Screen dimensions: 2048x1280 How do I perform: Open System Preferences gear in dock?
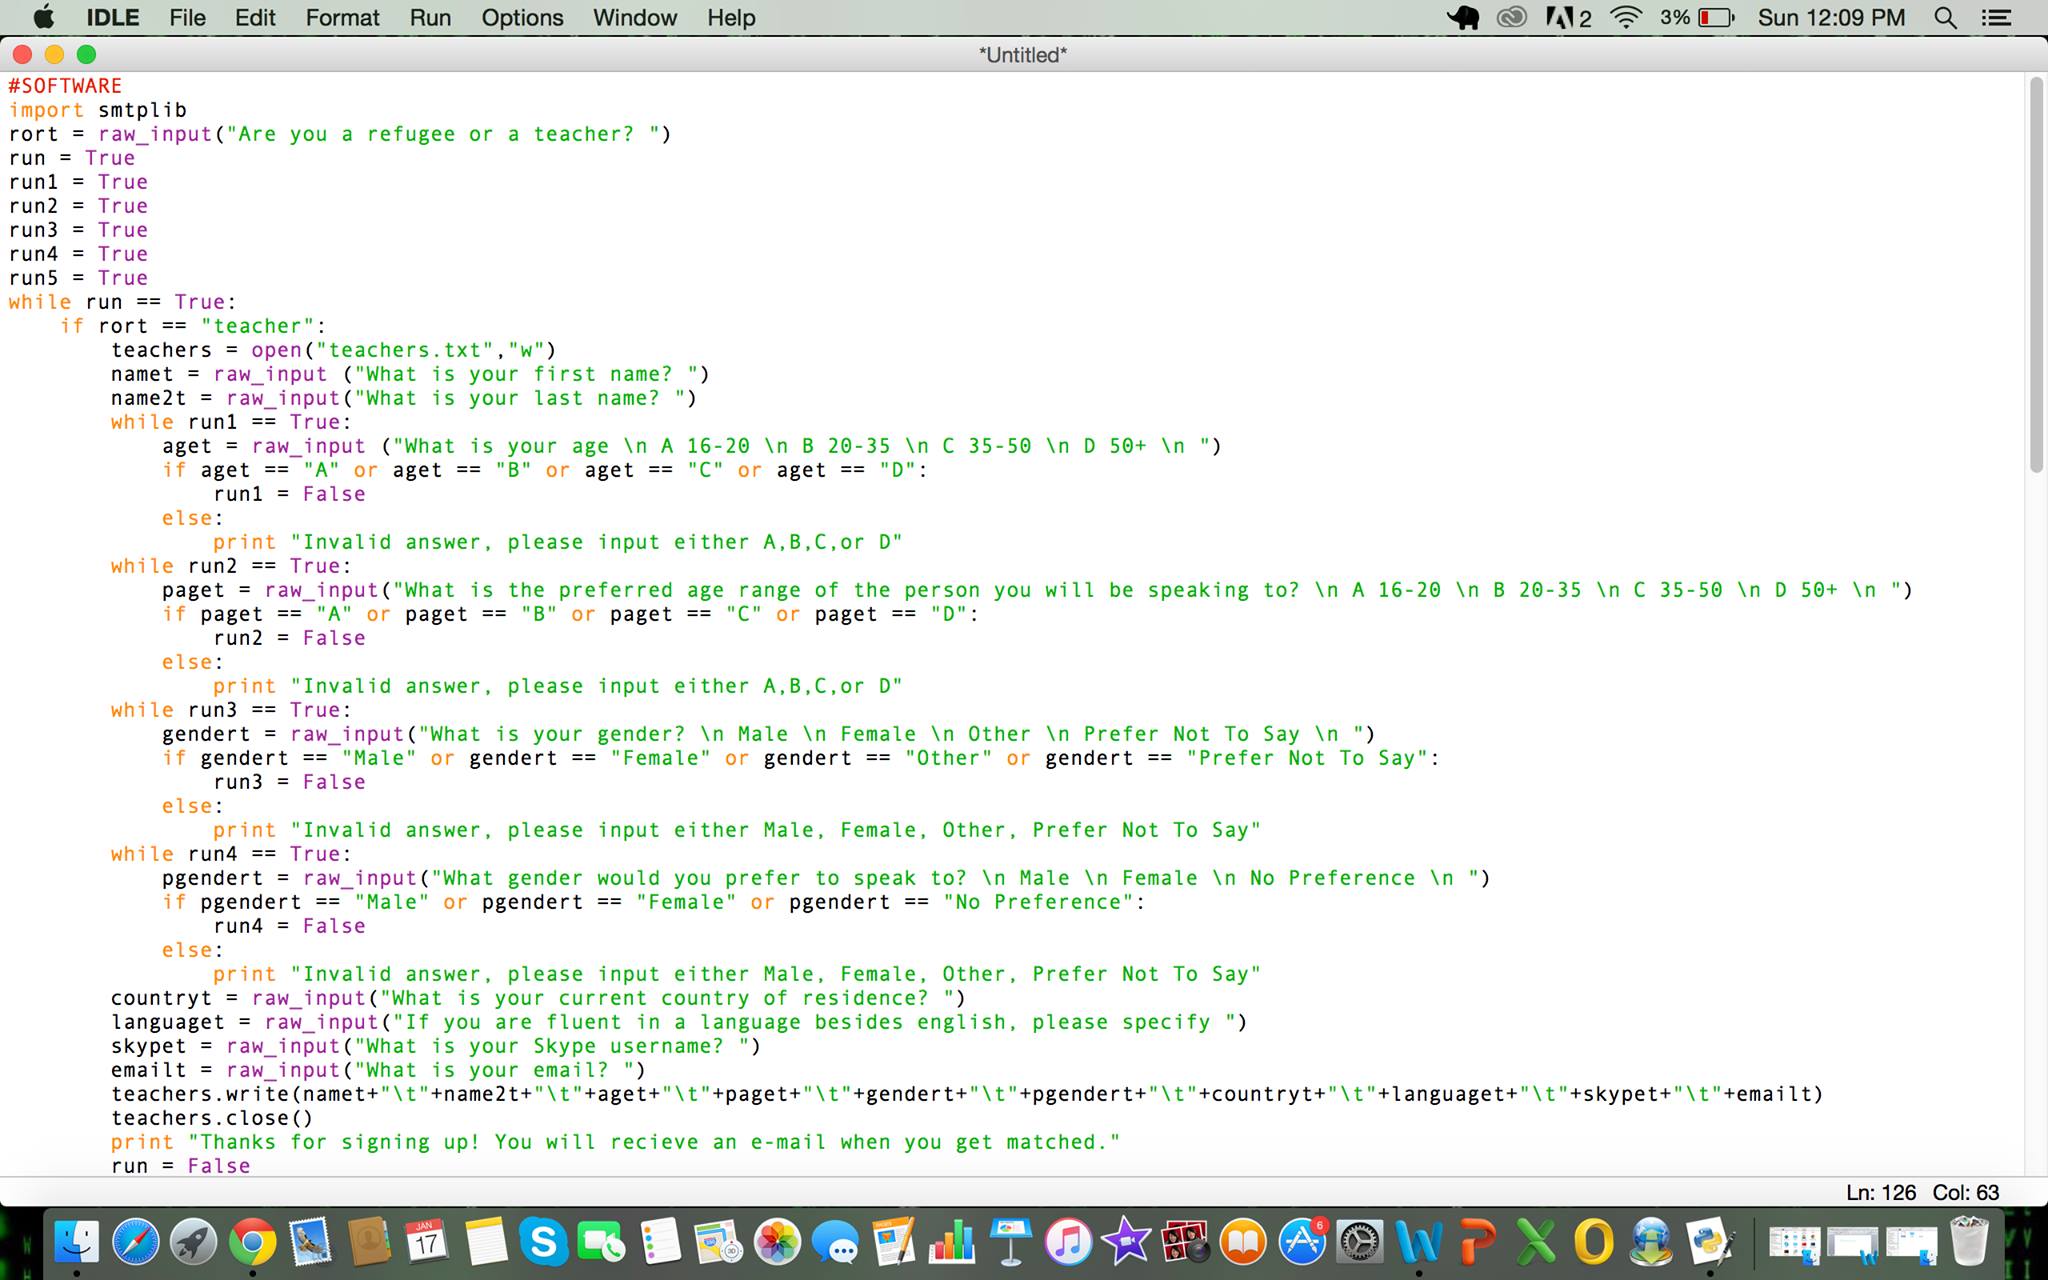(x=1360, y=1242)
